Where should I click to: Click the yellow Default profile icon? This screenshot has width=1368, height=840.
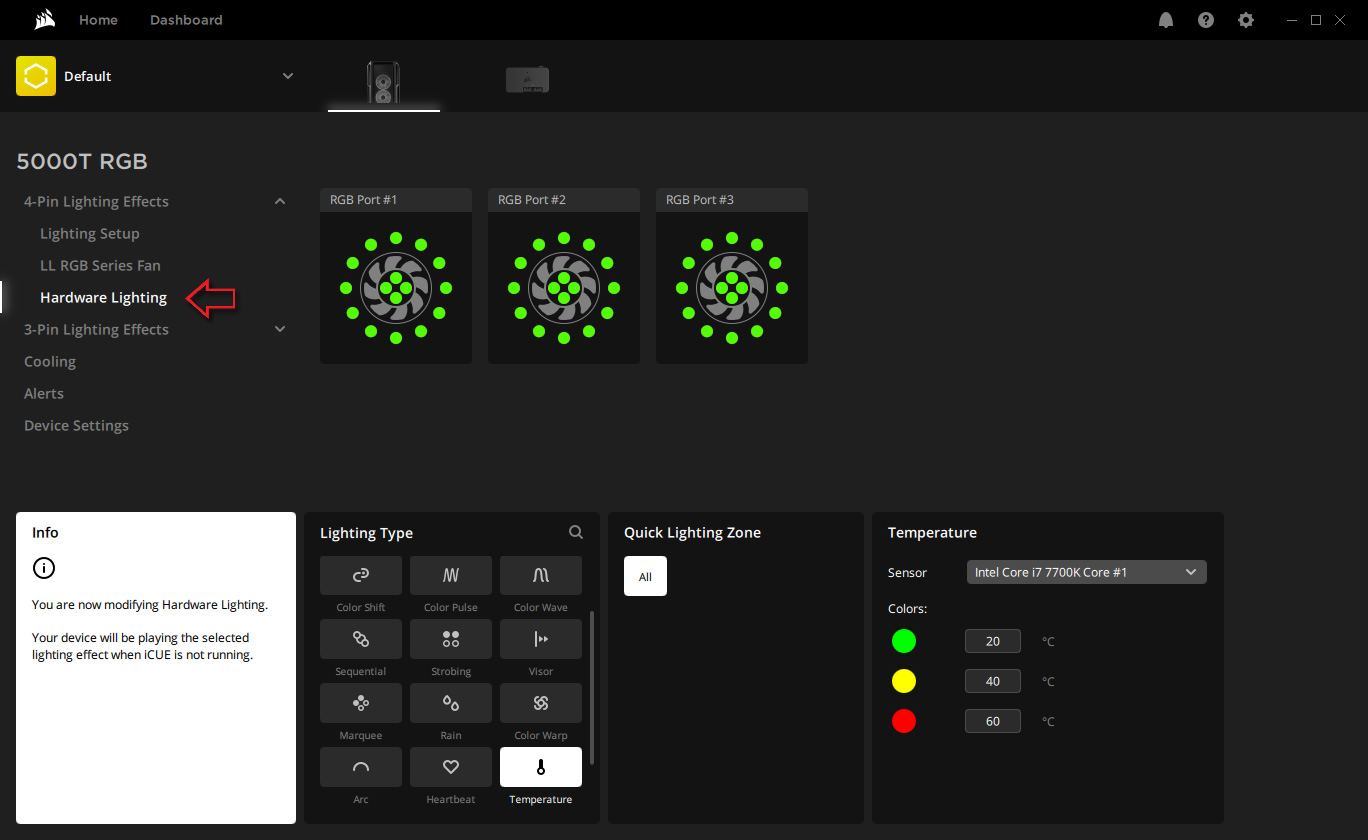point(36,76)
